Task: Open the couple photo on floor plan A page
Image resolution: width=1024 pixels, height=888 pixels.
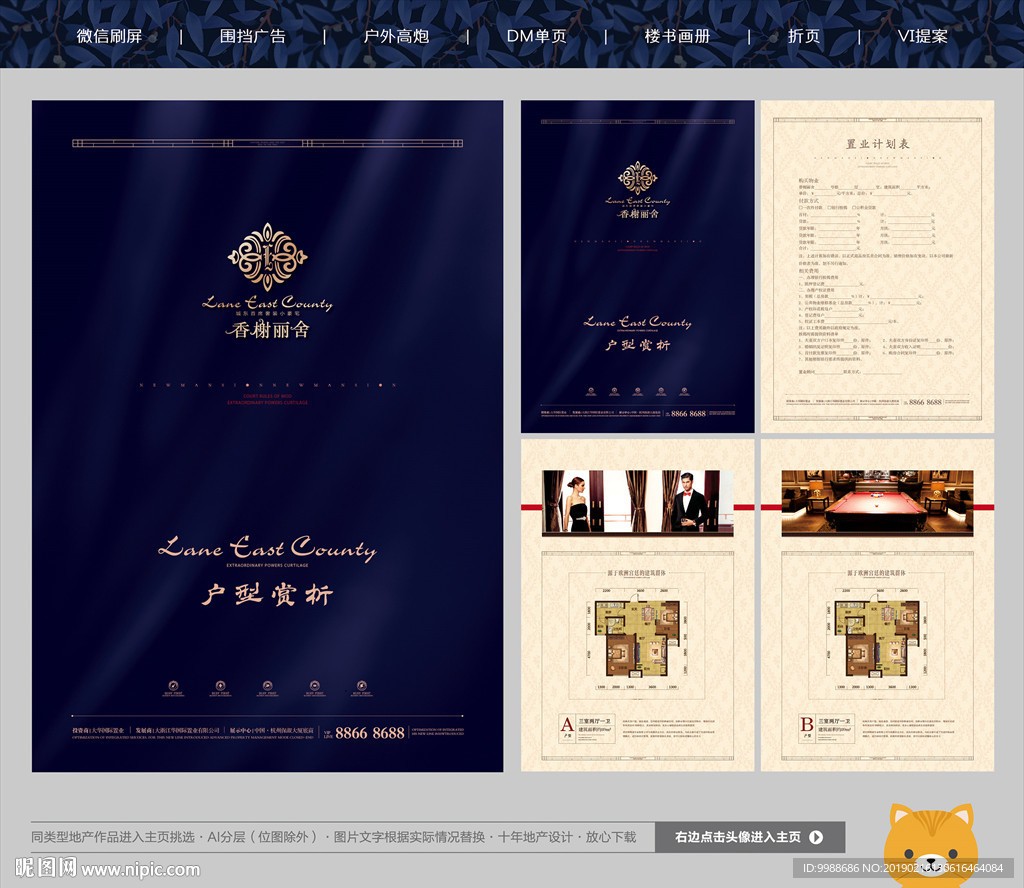Action: pyautogui.click(x=637, y=503)
